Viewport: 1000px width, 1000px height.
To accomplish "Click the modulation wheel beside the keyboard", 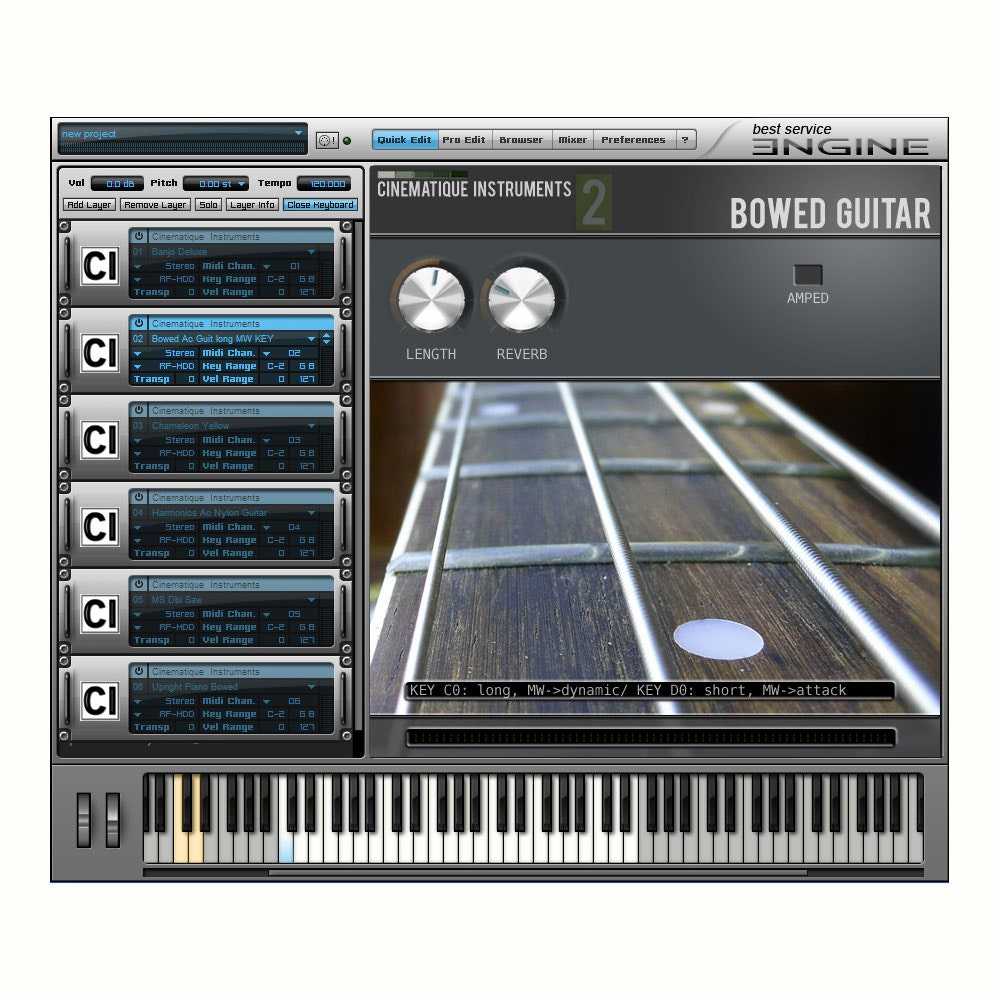I will click(113, 820).
